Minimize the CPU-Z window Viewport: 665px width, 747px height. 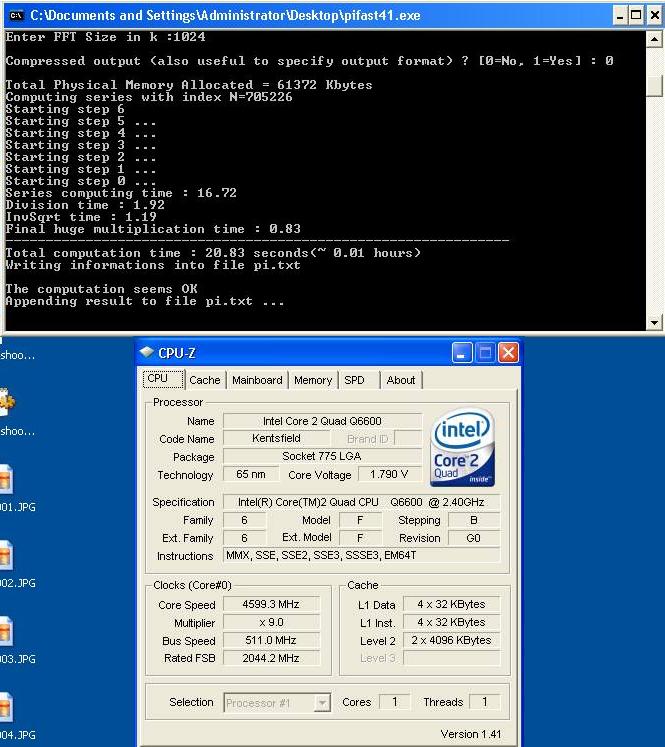tap(462, 353)
